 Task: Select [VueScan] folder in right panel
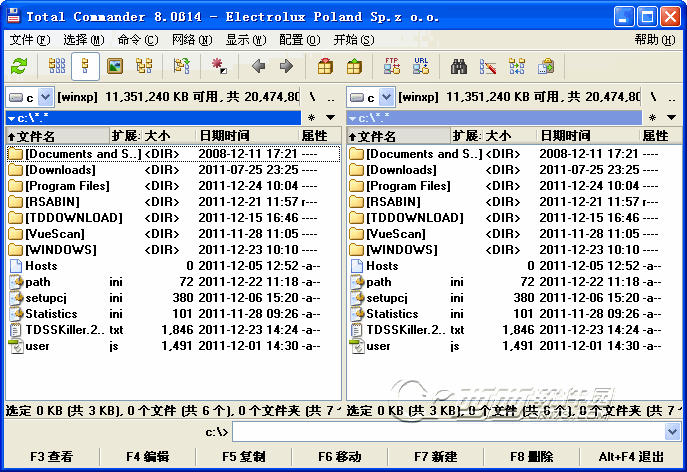[514, 234]
